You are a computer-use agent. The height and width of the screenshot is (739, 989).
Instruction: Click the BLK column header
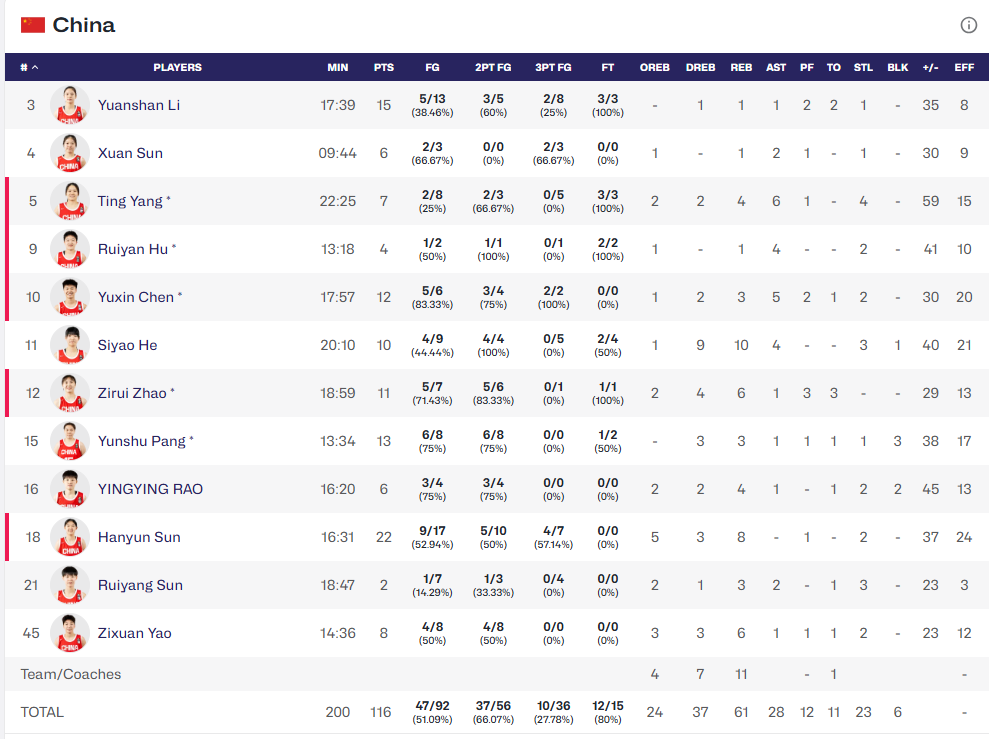point(898,67)
